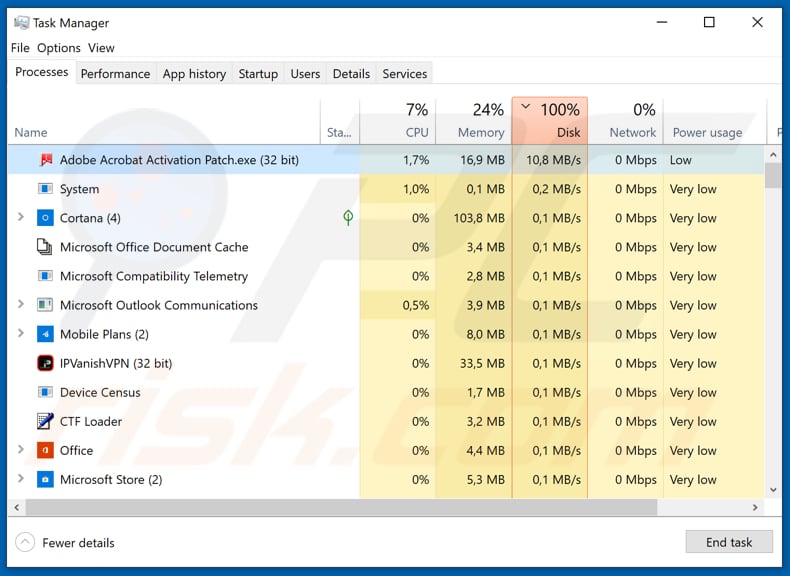The height and width of the screenshot is (576, 790).
Task: Switch to the Details tab
Action: (351, 74)
